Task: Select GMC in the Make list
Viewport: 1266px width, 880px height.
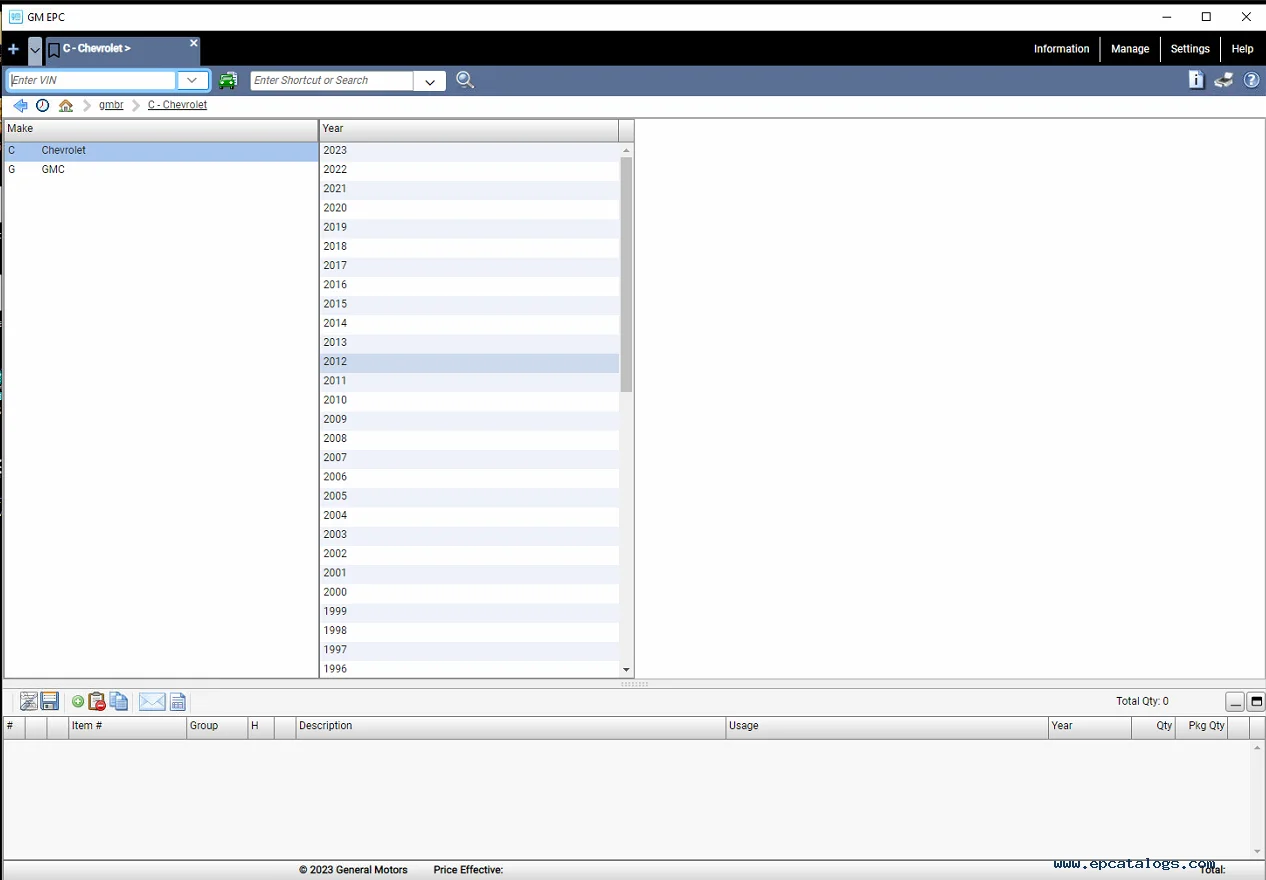Action: [x=161, y=170]
